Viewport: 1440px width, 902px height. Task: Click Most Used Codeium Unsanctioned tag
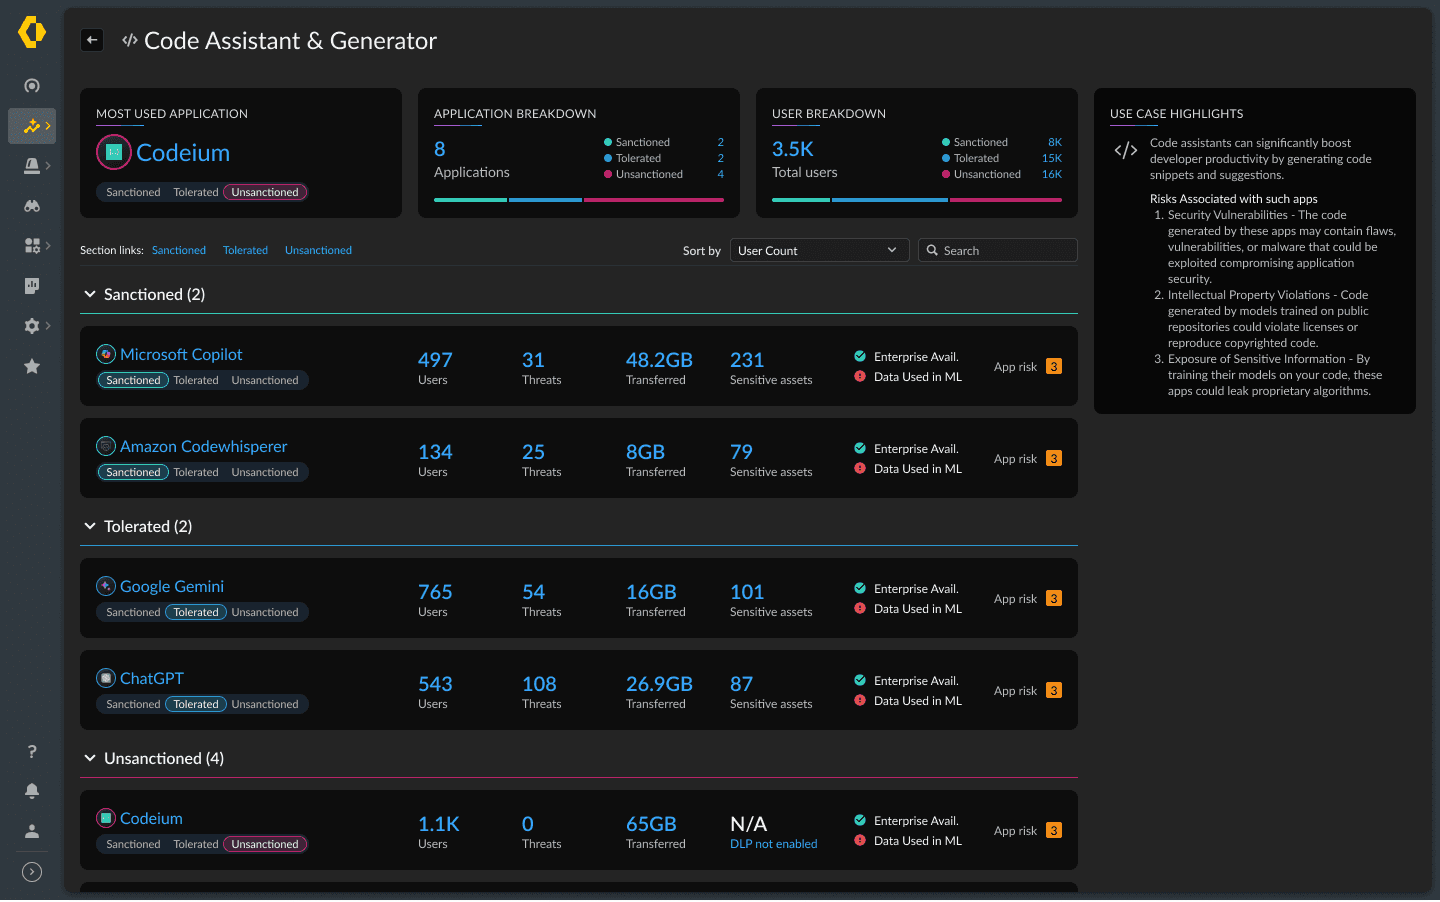pyautogui.click(x=265, y=192)
